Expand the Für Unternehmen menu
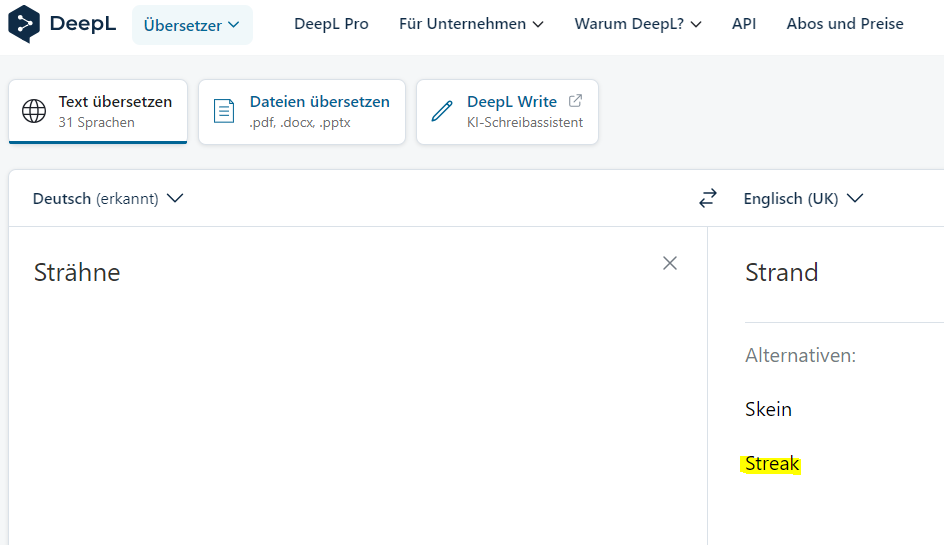This screenshot has height=545, width=944. coord(471,24)
